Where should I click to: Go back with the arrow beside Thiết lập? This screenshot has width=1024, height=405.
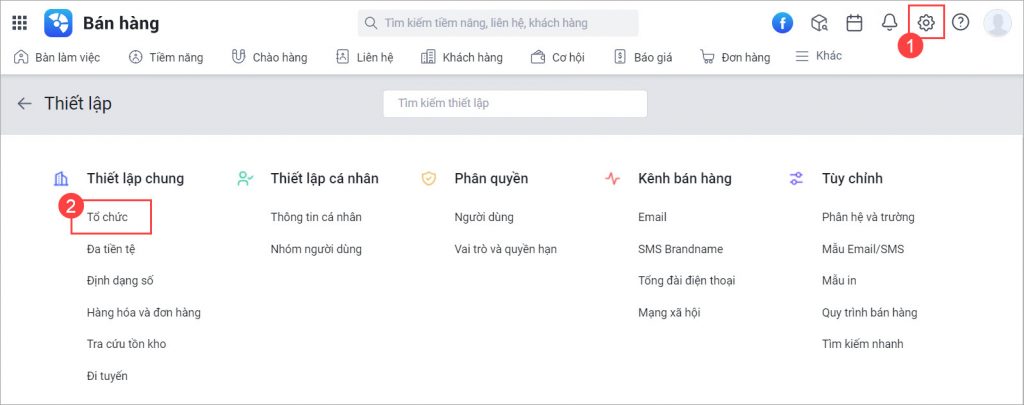[25, 103]
